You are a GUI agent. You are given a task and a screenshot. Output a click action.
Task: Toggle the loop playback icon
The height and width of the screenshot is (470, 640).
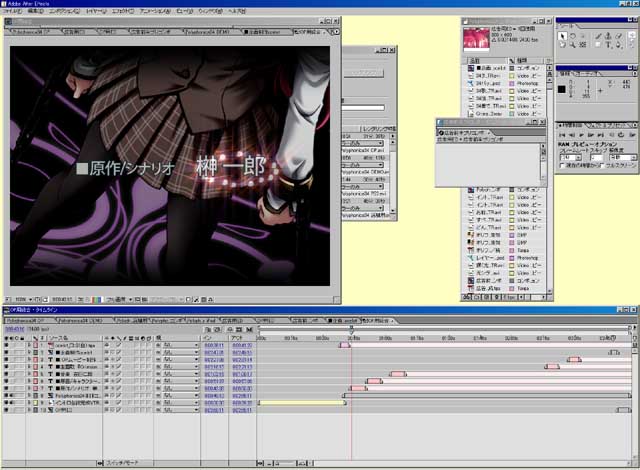point(621,135)
